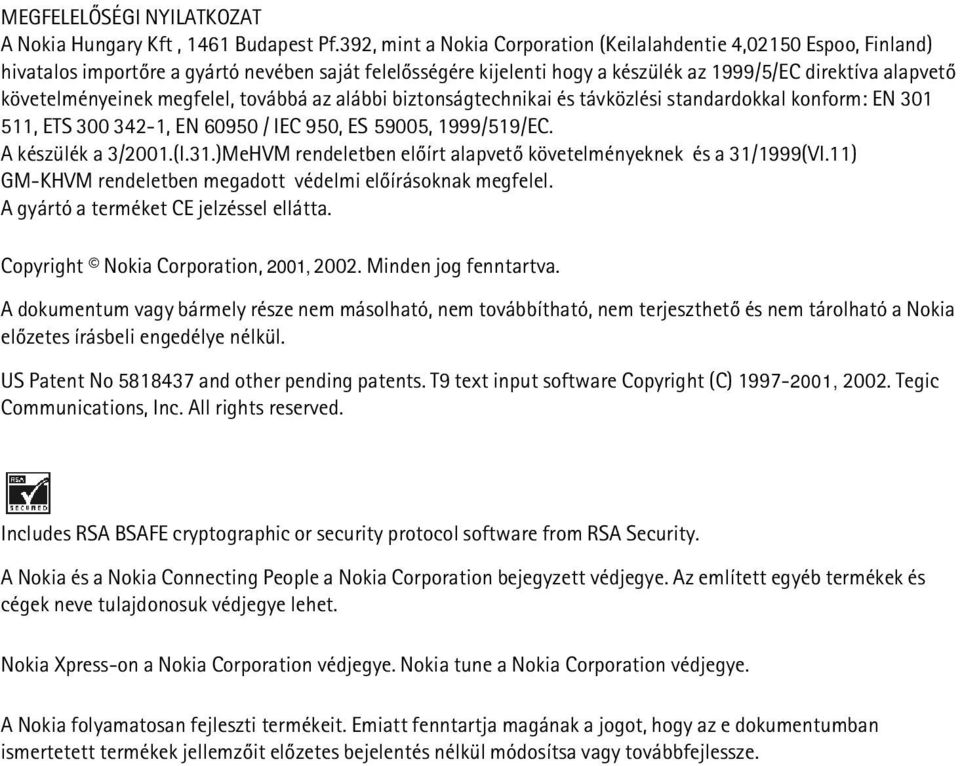Click the heading MEGFELELŐSÉGI NYILATKOZAT

click(x=131, y=17)
